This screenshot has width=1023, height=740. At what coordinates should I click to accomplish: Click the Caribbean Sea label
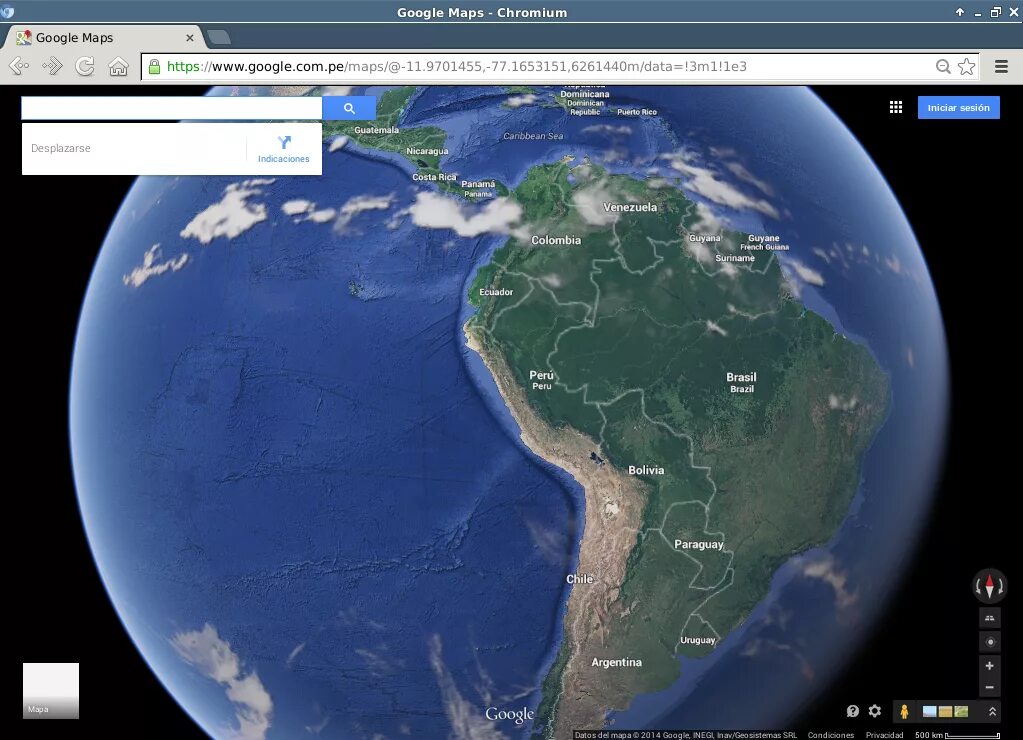click(x=533, y=136)
